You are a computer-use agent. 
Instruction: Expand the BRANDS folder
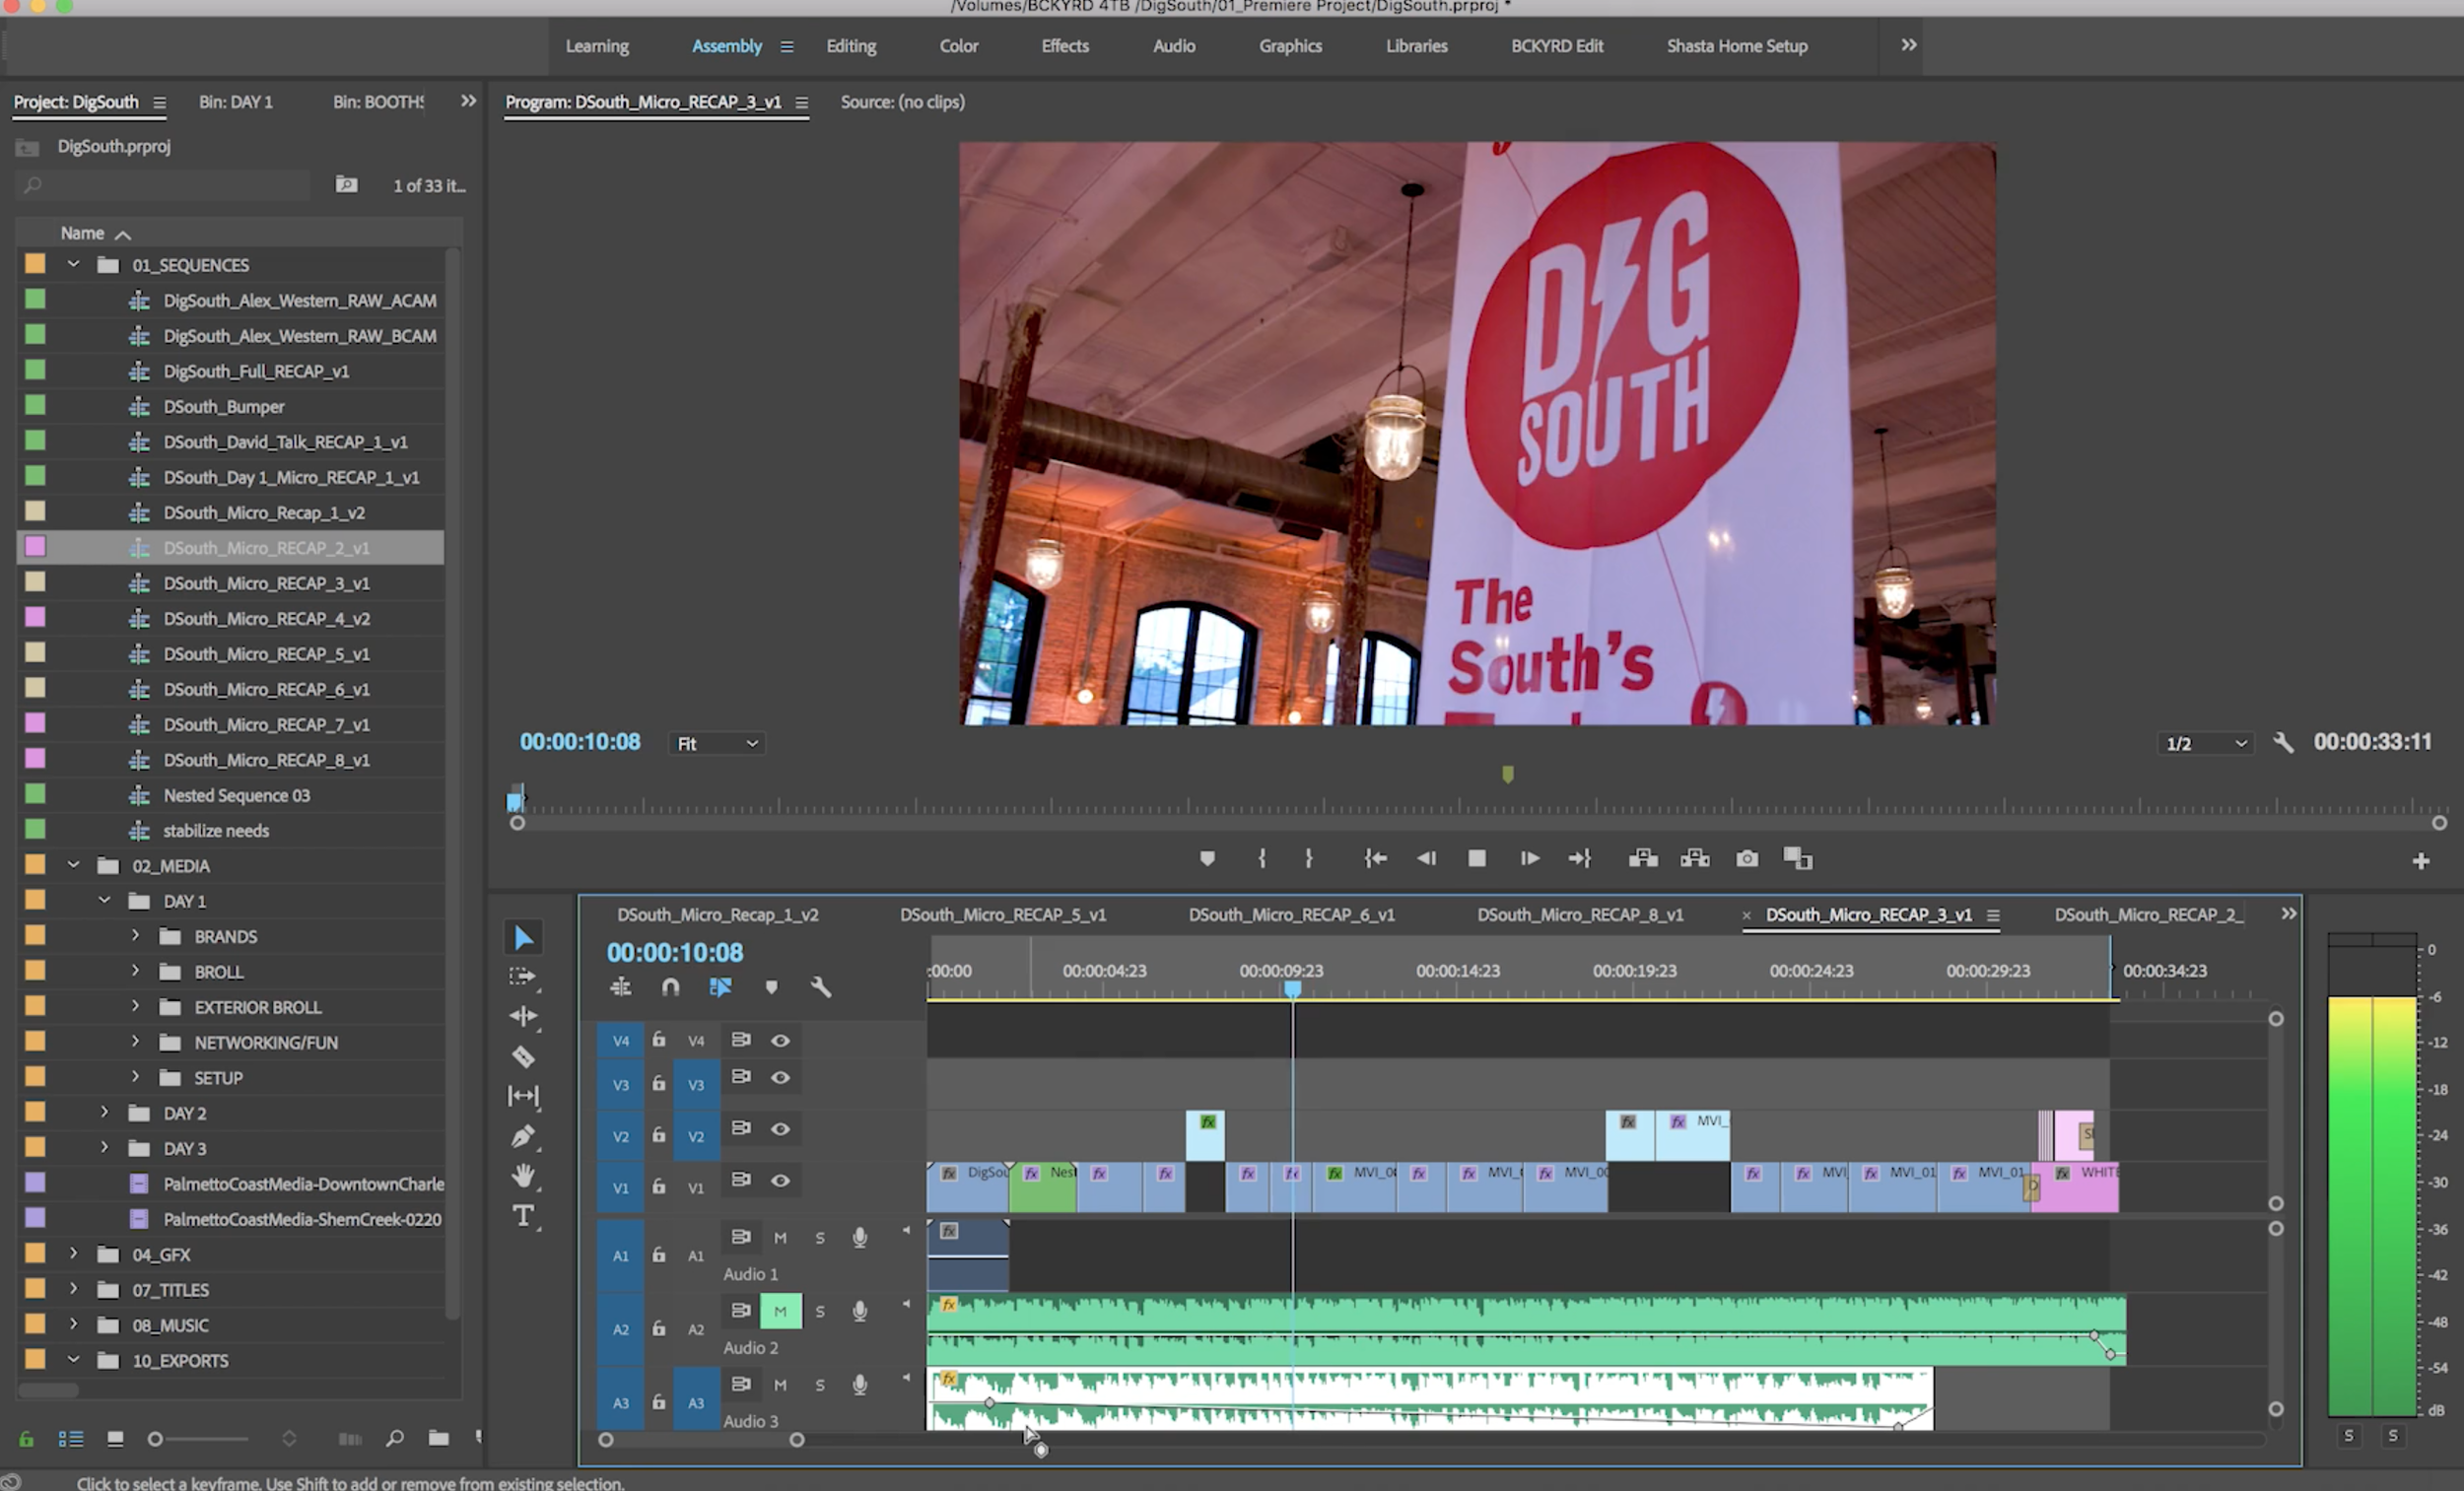(135, 936)
